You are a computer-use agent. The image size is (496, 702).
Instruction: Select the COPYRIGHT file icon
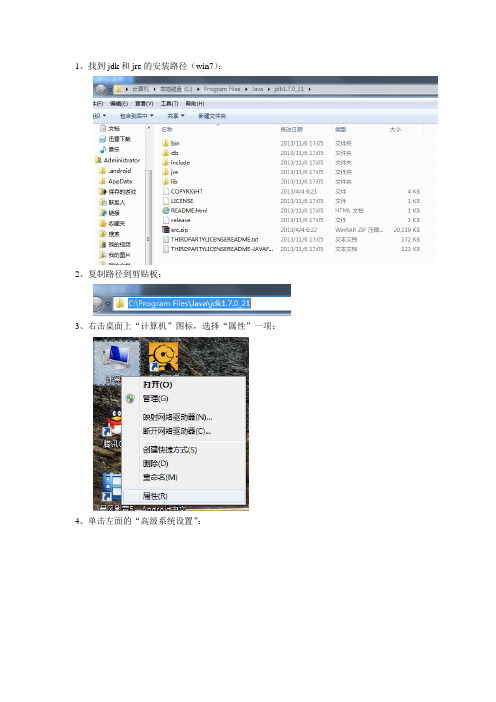click(x=166, y=191)
